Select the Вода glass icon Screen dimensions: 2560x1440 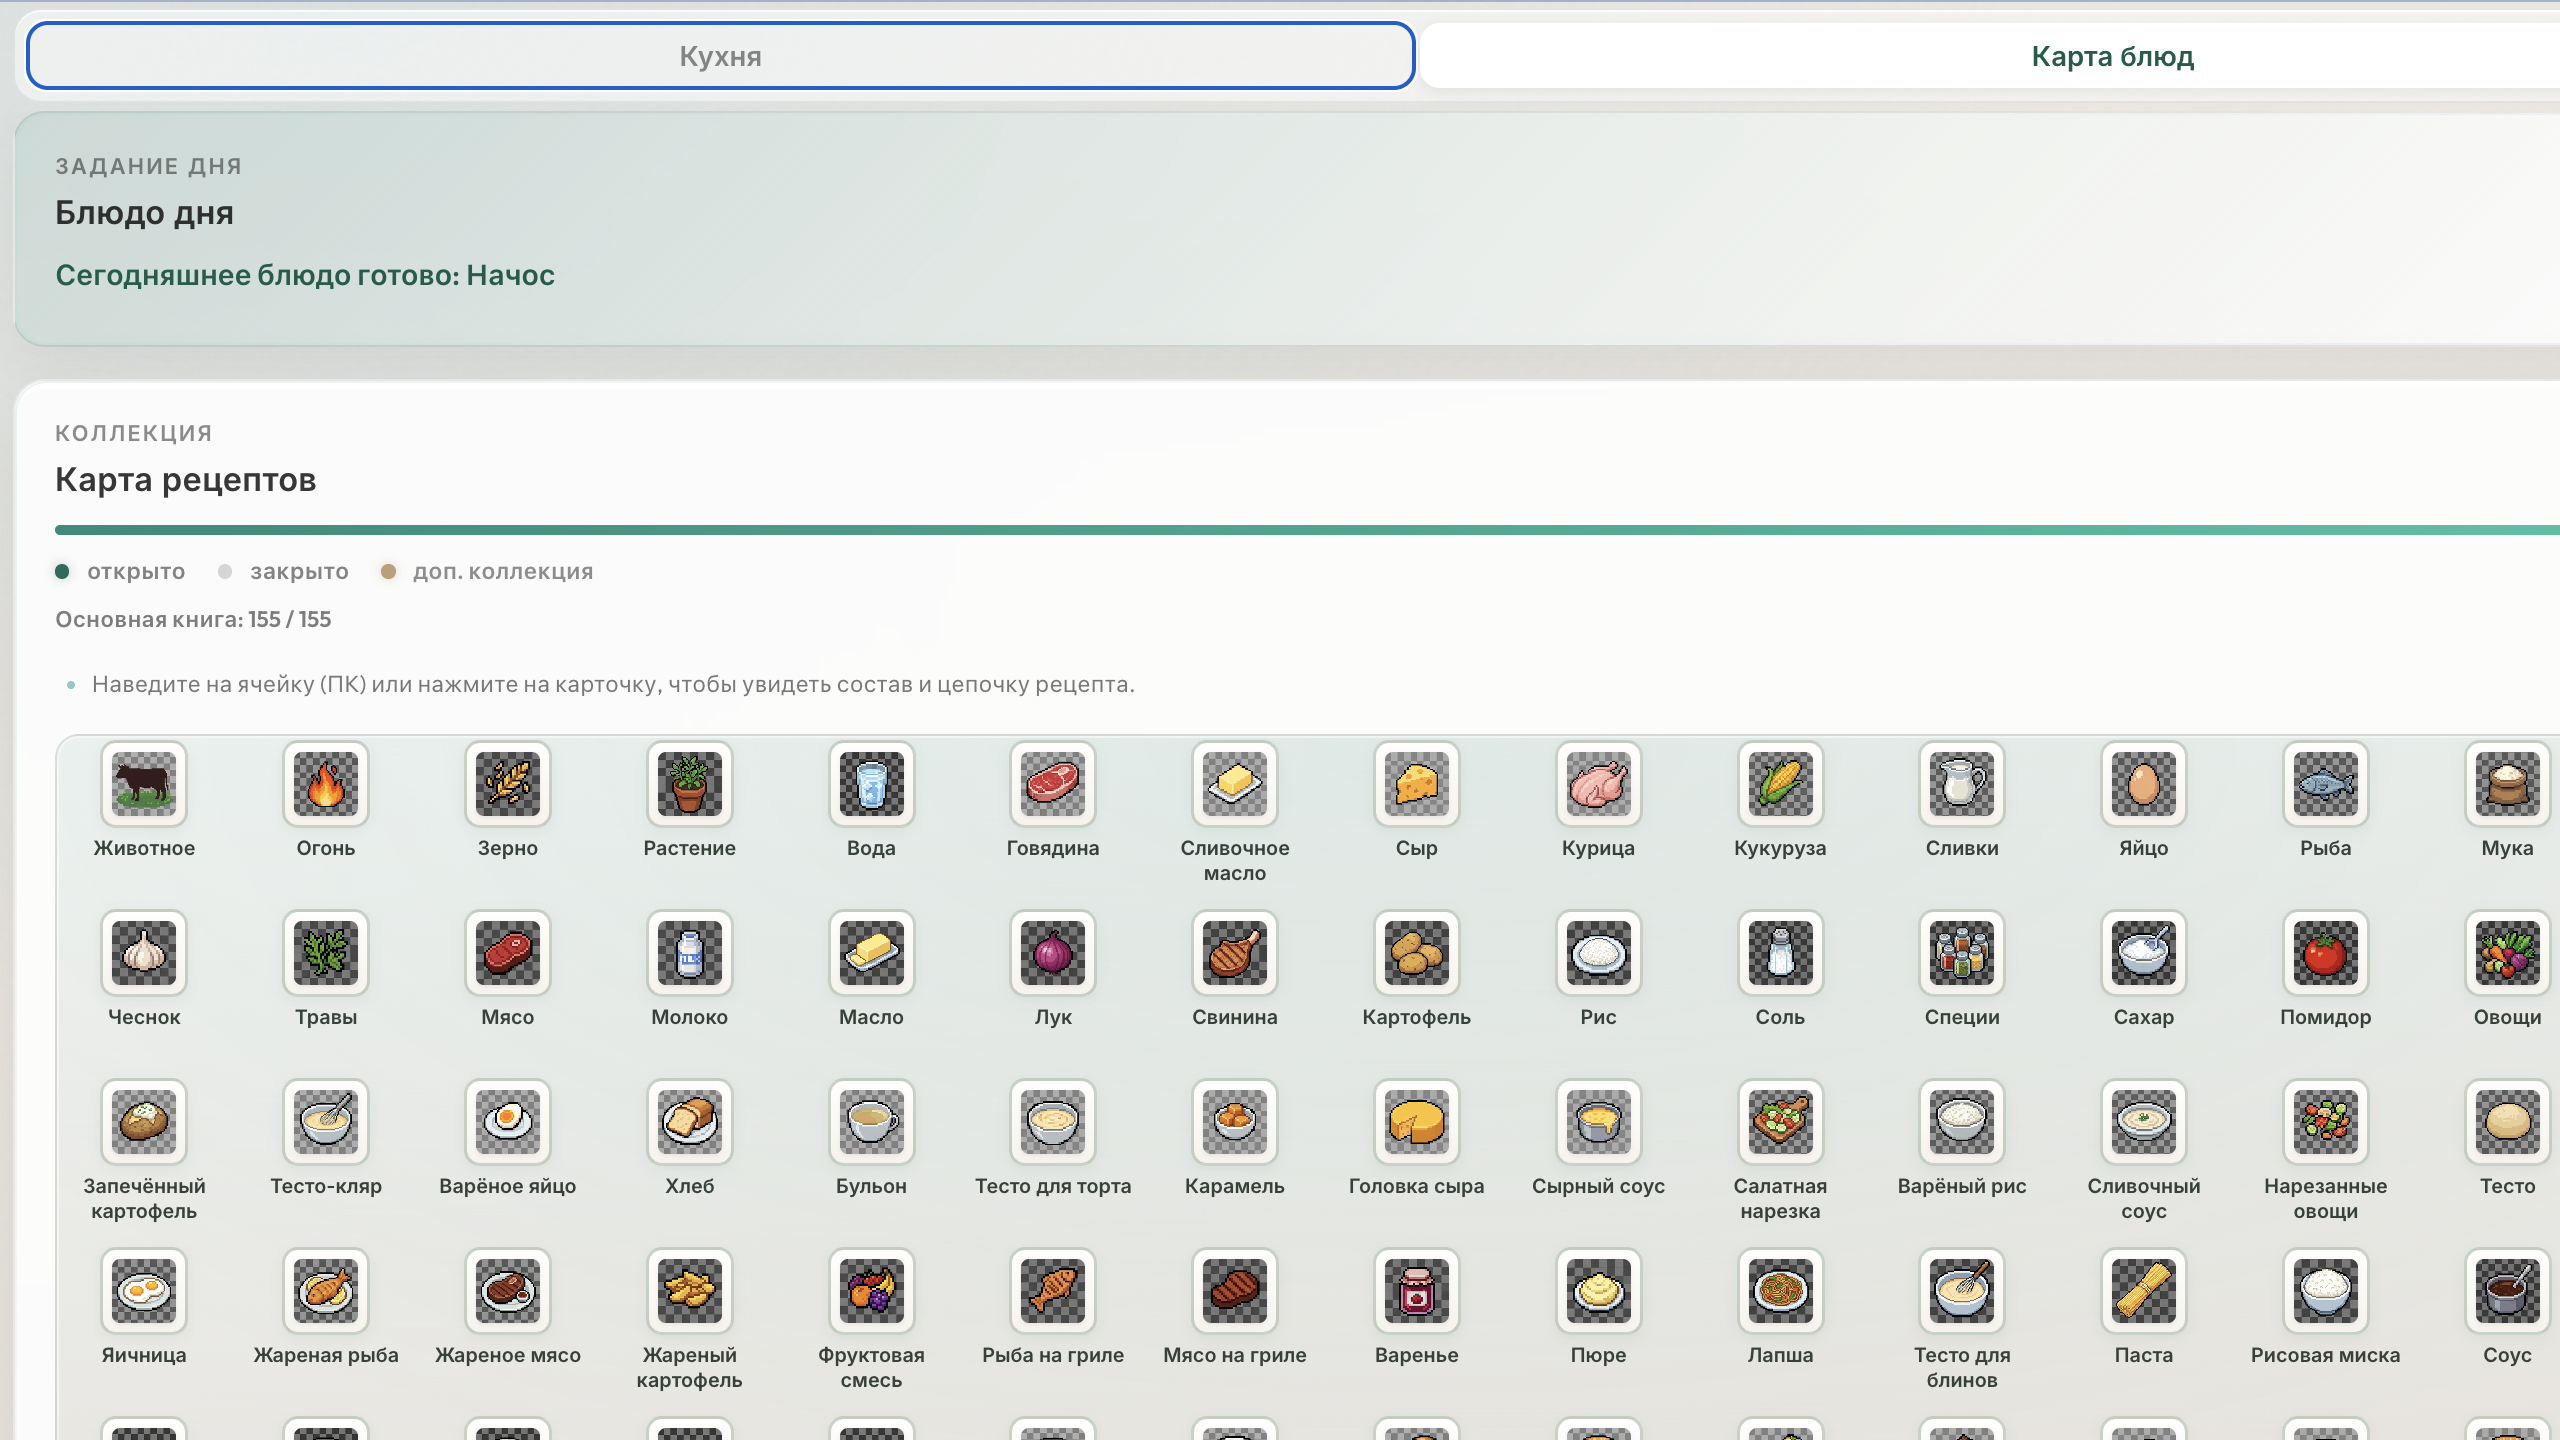click(x=872, y=784)
